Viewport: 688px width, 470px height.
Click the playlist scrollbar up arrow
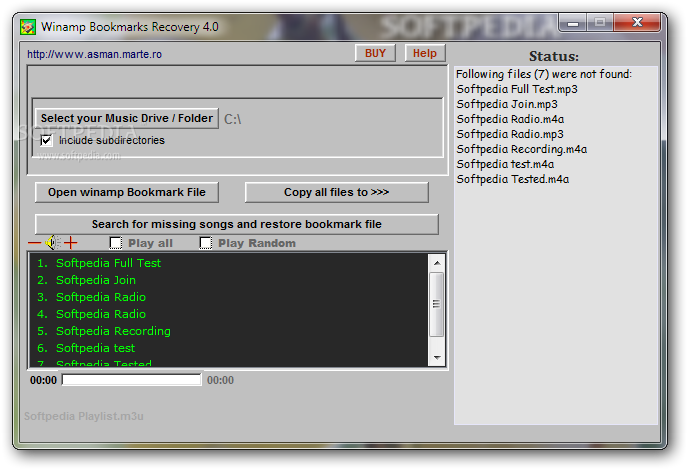pyautogui.click(x=437, y=263)
